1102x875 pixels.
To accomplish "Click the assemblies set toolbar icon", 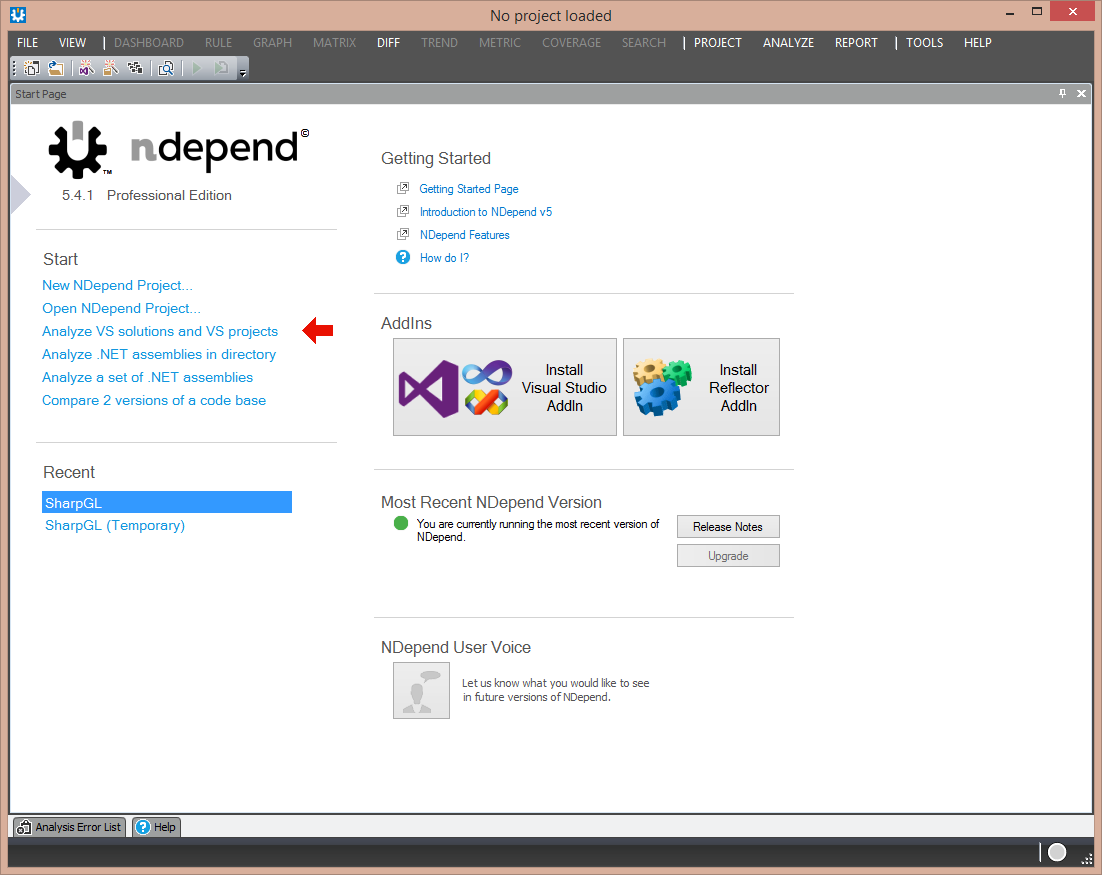I will tap(135, 68).
